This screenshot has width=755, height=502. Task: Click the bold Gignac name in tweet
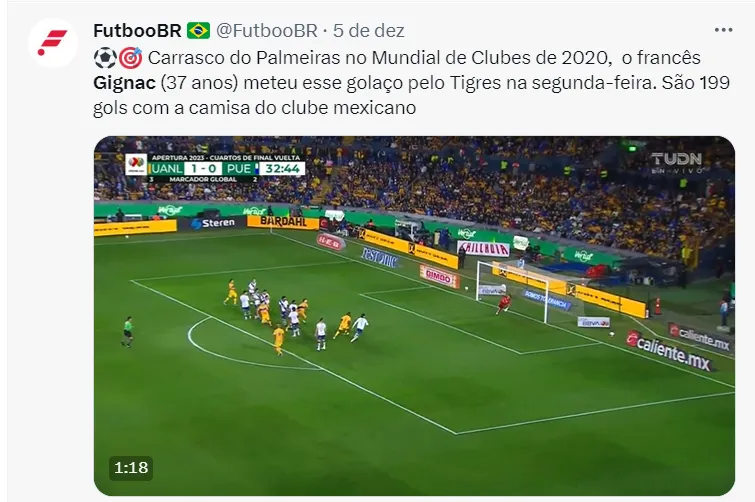pos(124,83)
